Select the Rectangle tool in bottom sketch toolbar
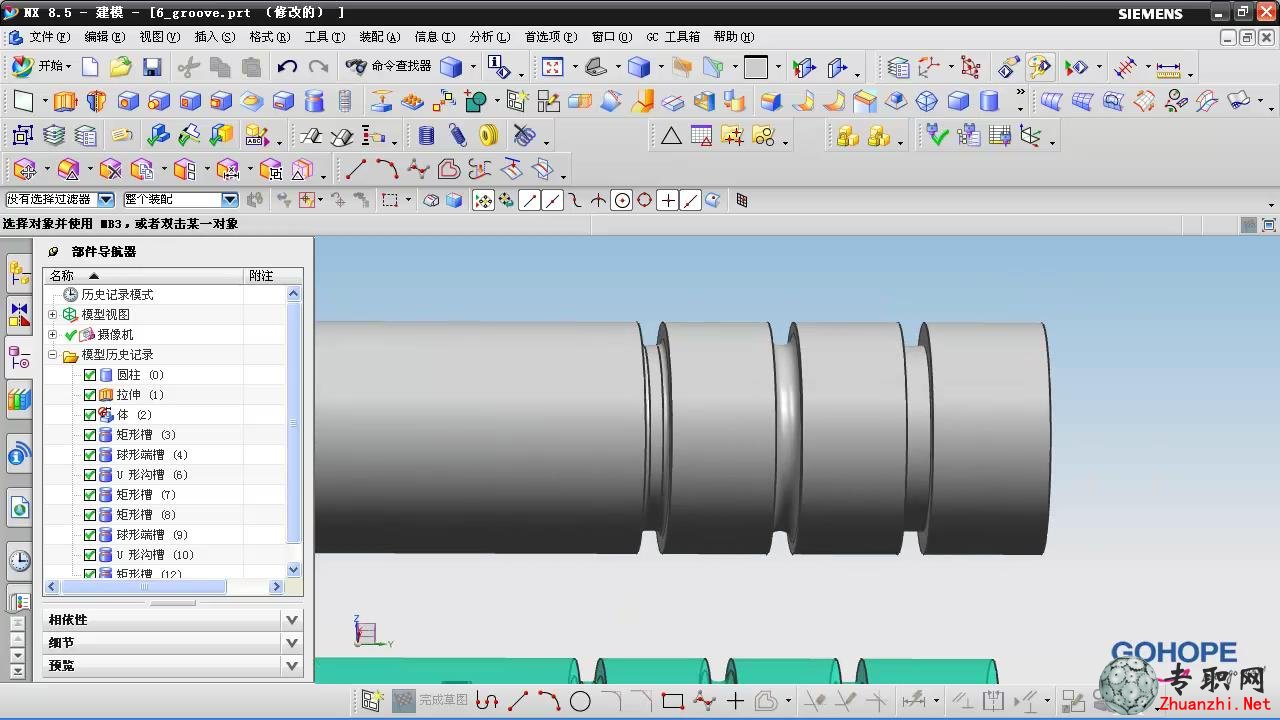The width and height of the screenshot is (1280, 720). tap(672, 701)
